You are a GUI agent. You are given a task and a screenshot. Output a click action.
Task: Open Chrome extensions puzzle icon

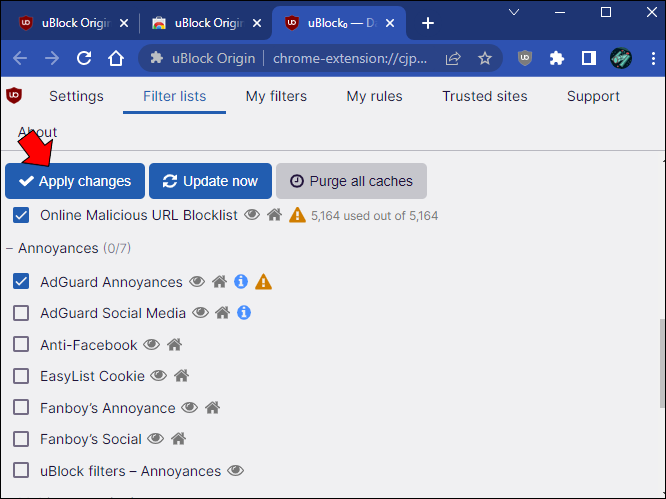click(557, 58)
